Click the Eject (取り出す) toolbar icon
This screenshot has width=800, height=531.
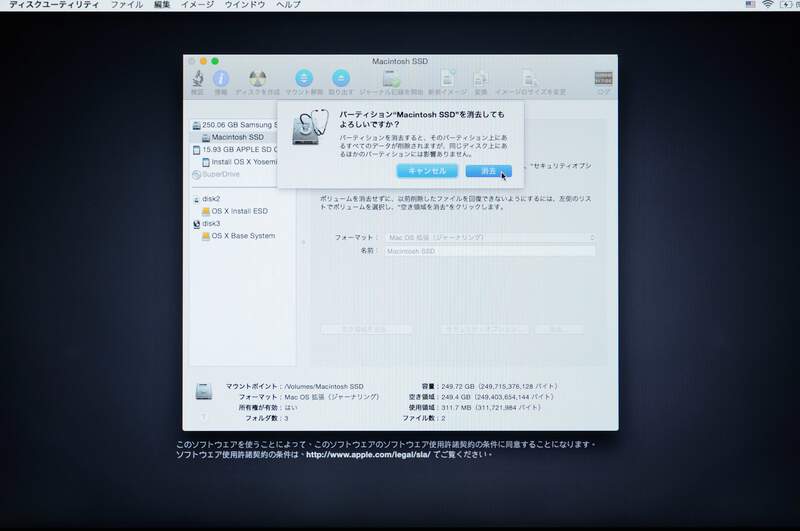[x=341, y=78]
